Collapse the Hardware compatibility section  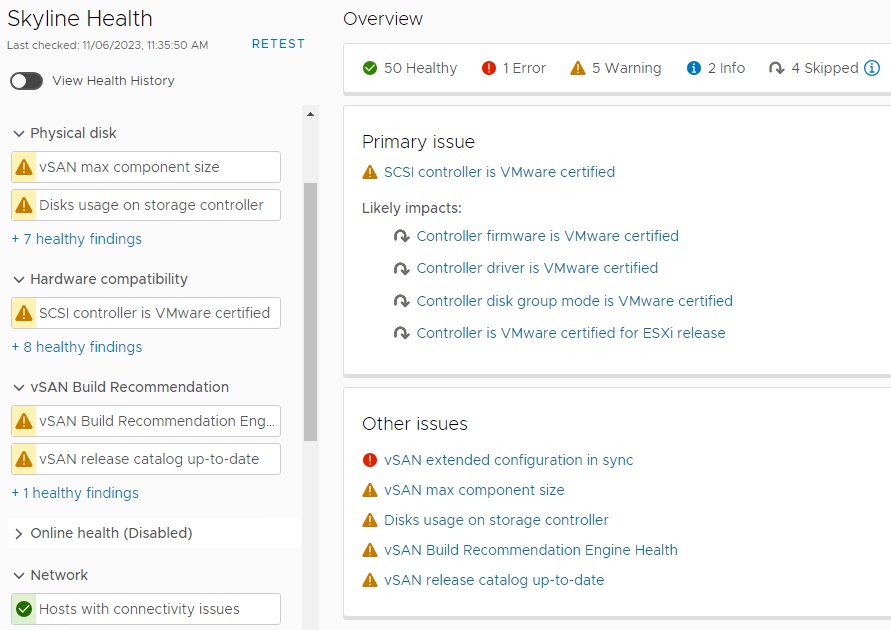point(19,279)
